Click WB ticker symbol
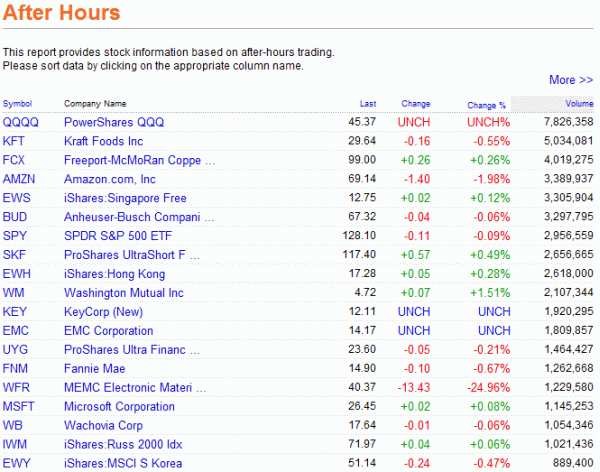 (x=13, y=425)
